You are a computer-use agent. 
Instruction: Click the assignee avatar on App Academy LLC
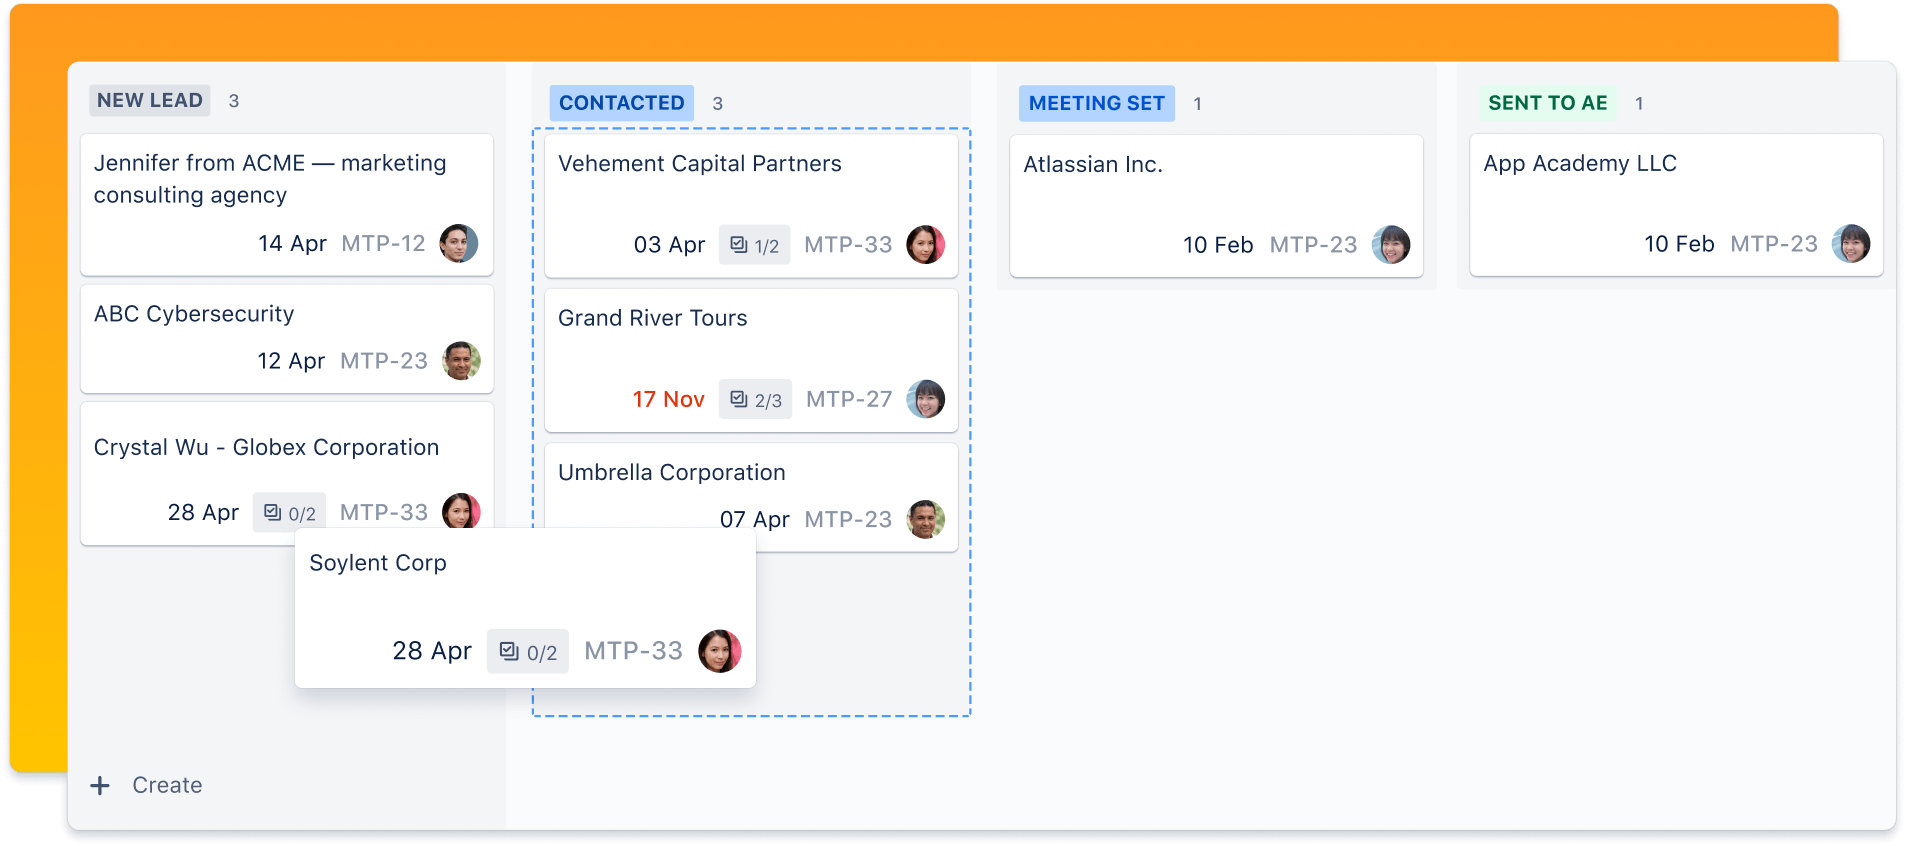pyautogui.click(x=1852, y=244)
